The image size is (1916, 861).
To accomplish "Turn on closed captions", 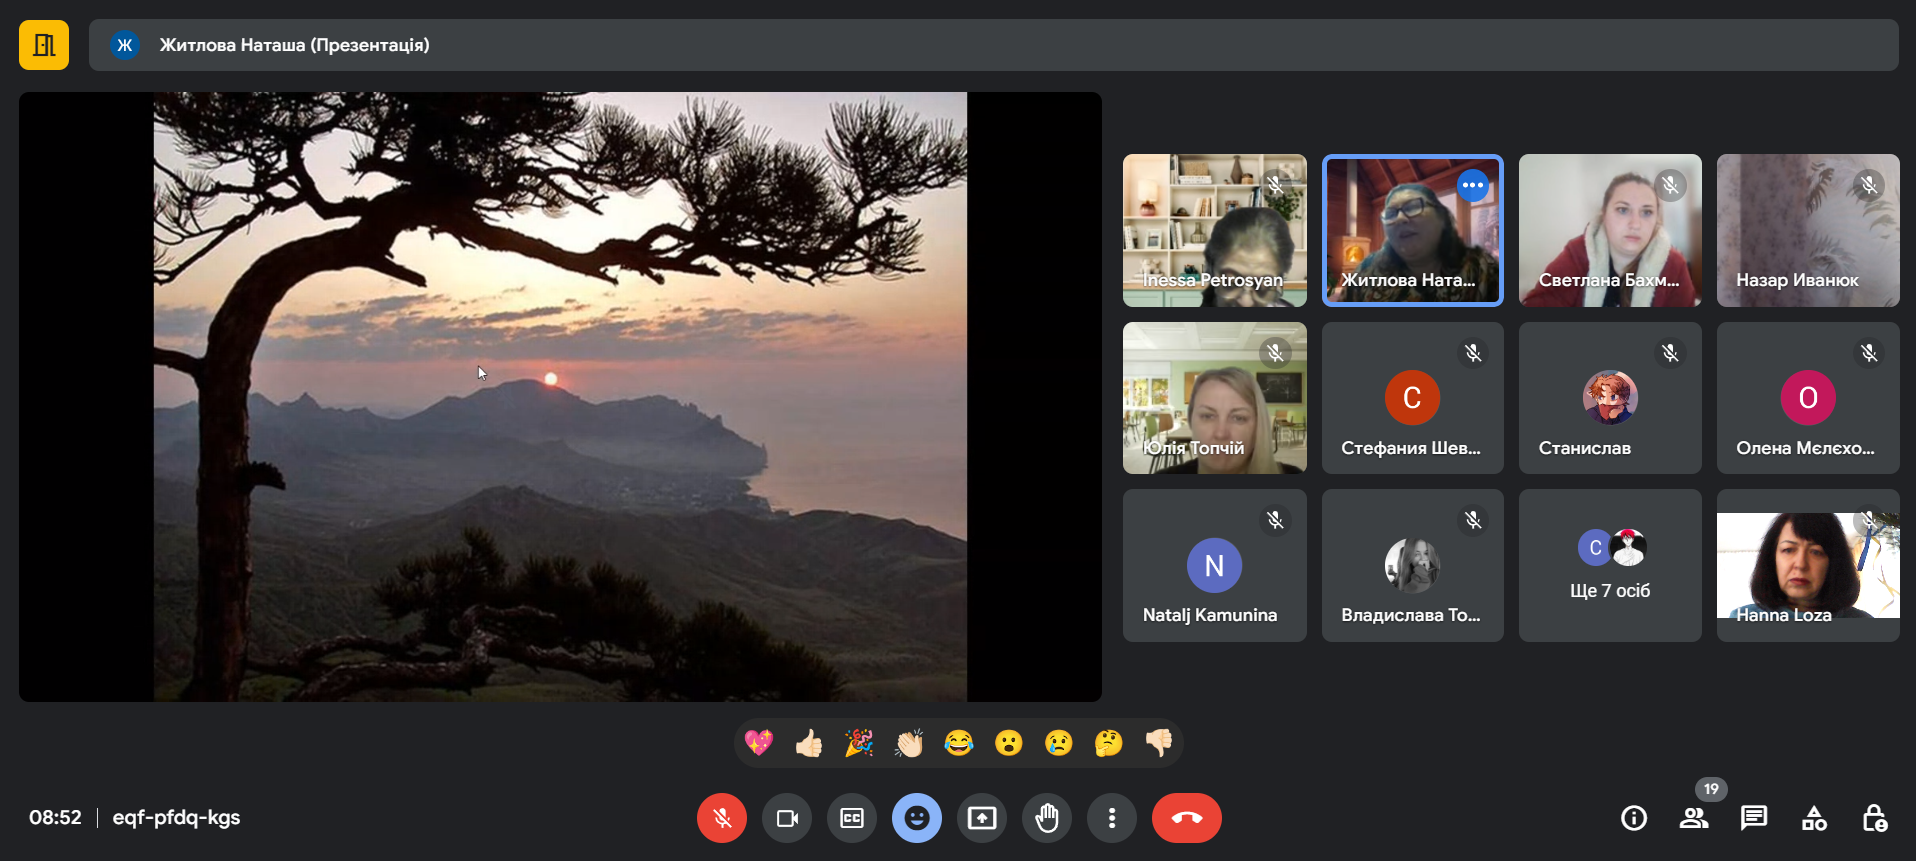I will point(852,818).
